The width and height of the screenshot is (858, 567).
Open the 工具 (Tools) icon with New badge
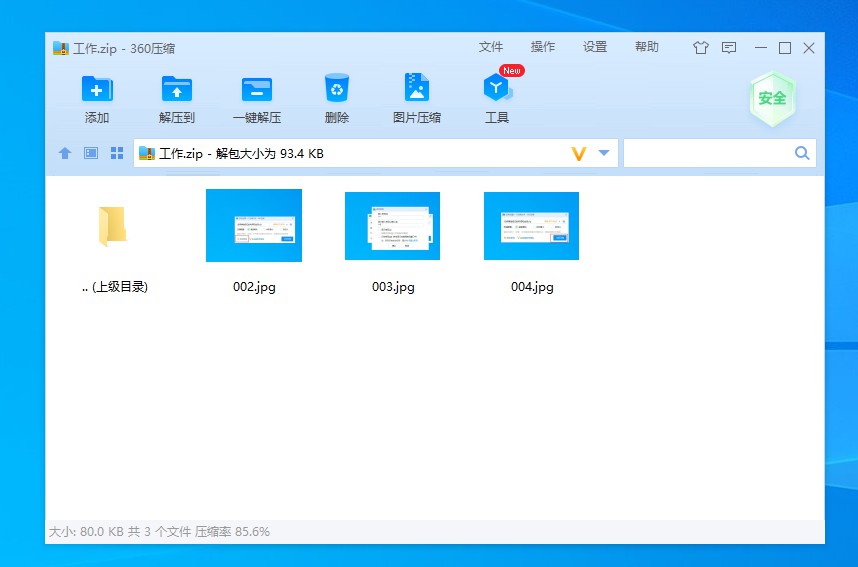pyautogui.click(x=497, y=89)
